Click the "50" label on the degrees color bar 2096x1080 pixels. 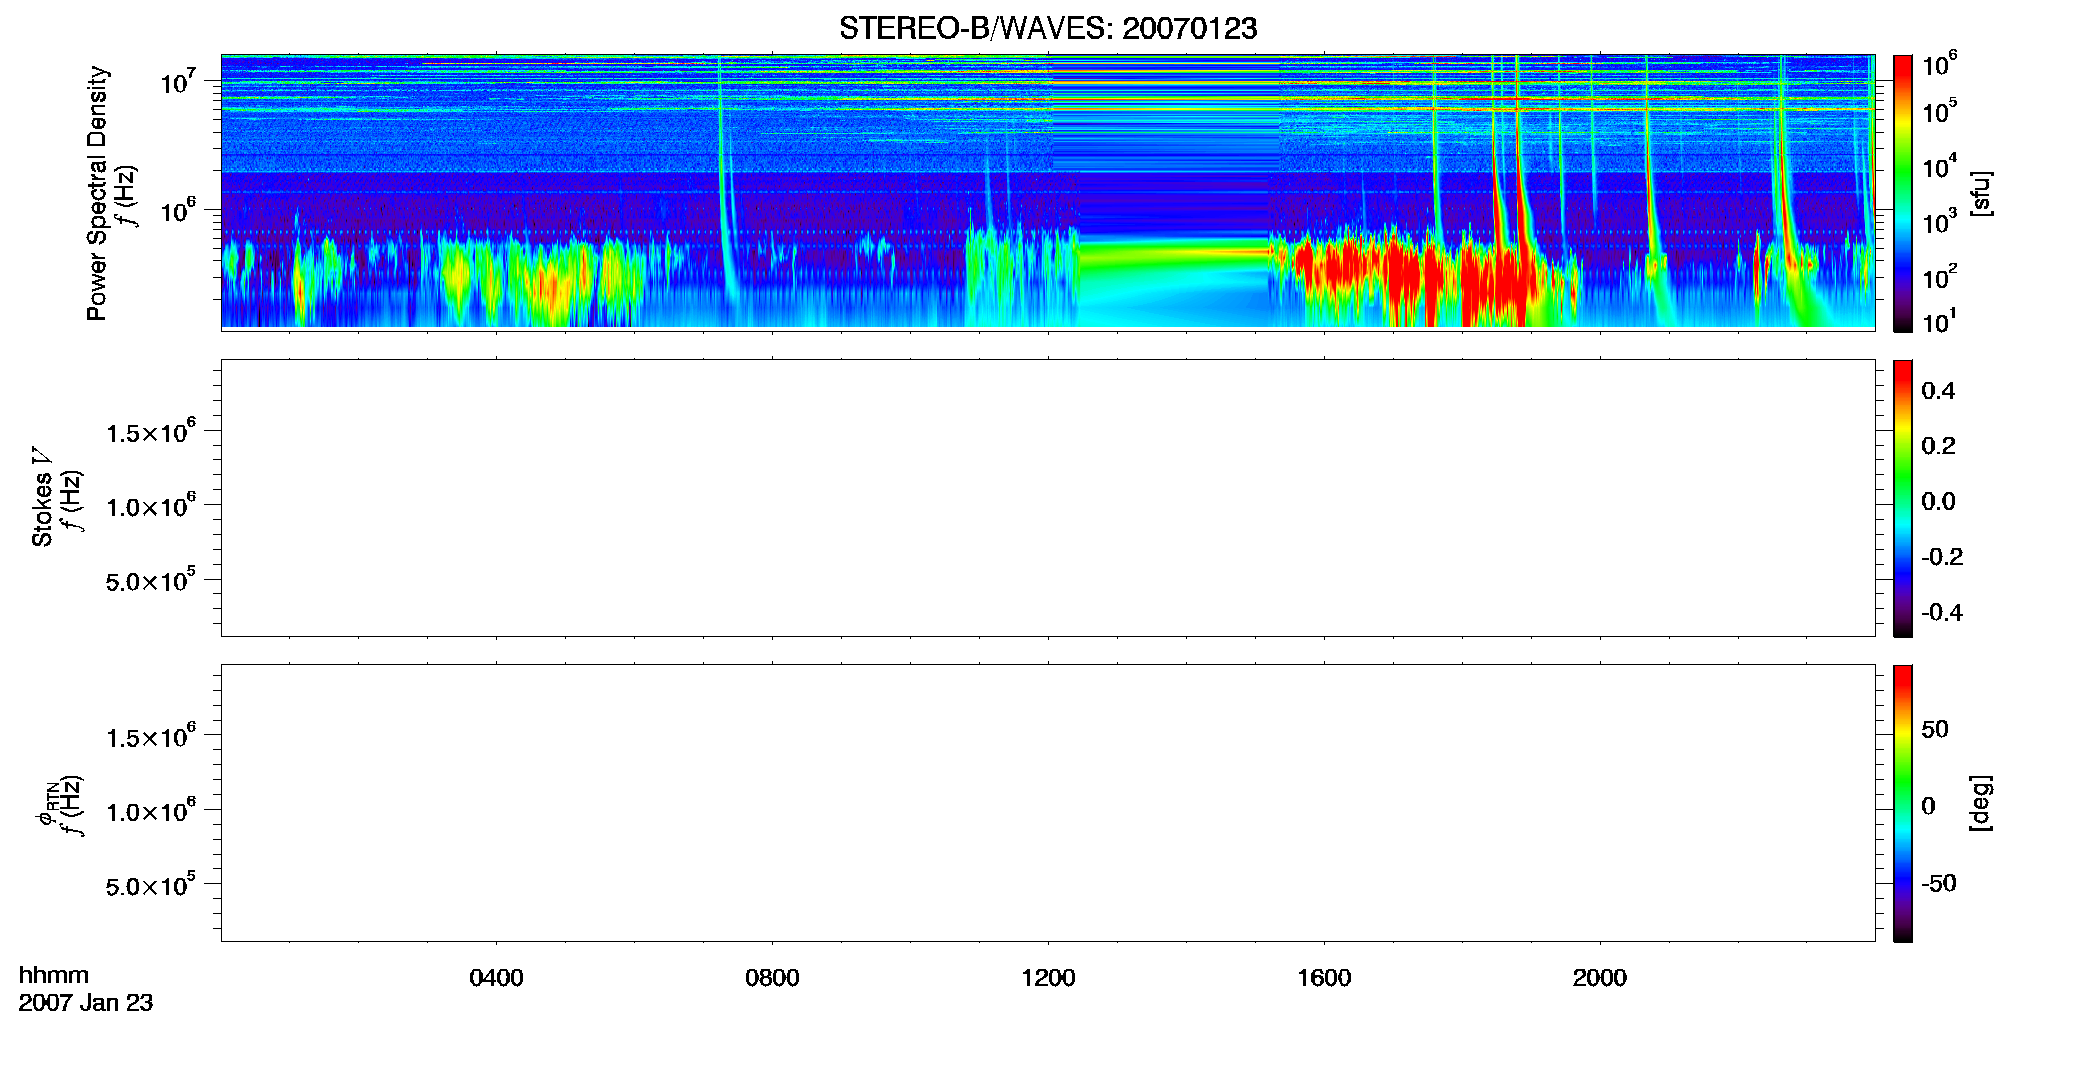1935,729
